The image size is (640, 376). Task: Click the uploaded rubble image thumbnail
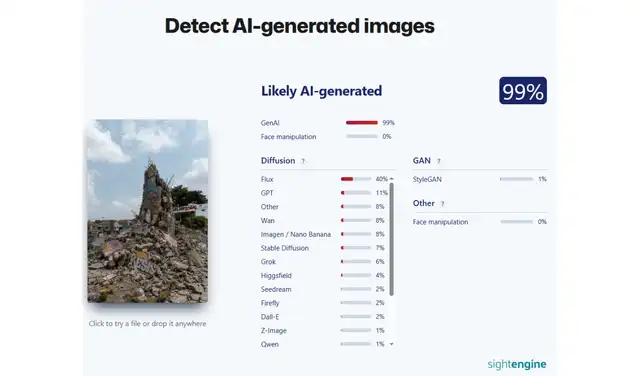pos(147,211)
